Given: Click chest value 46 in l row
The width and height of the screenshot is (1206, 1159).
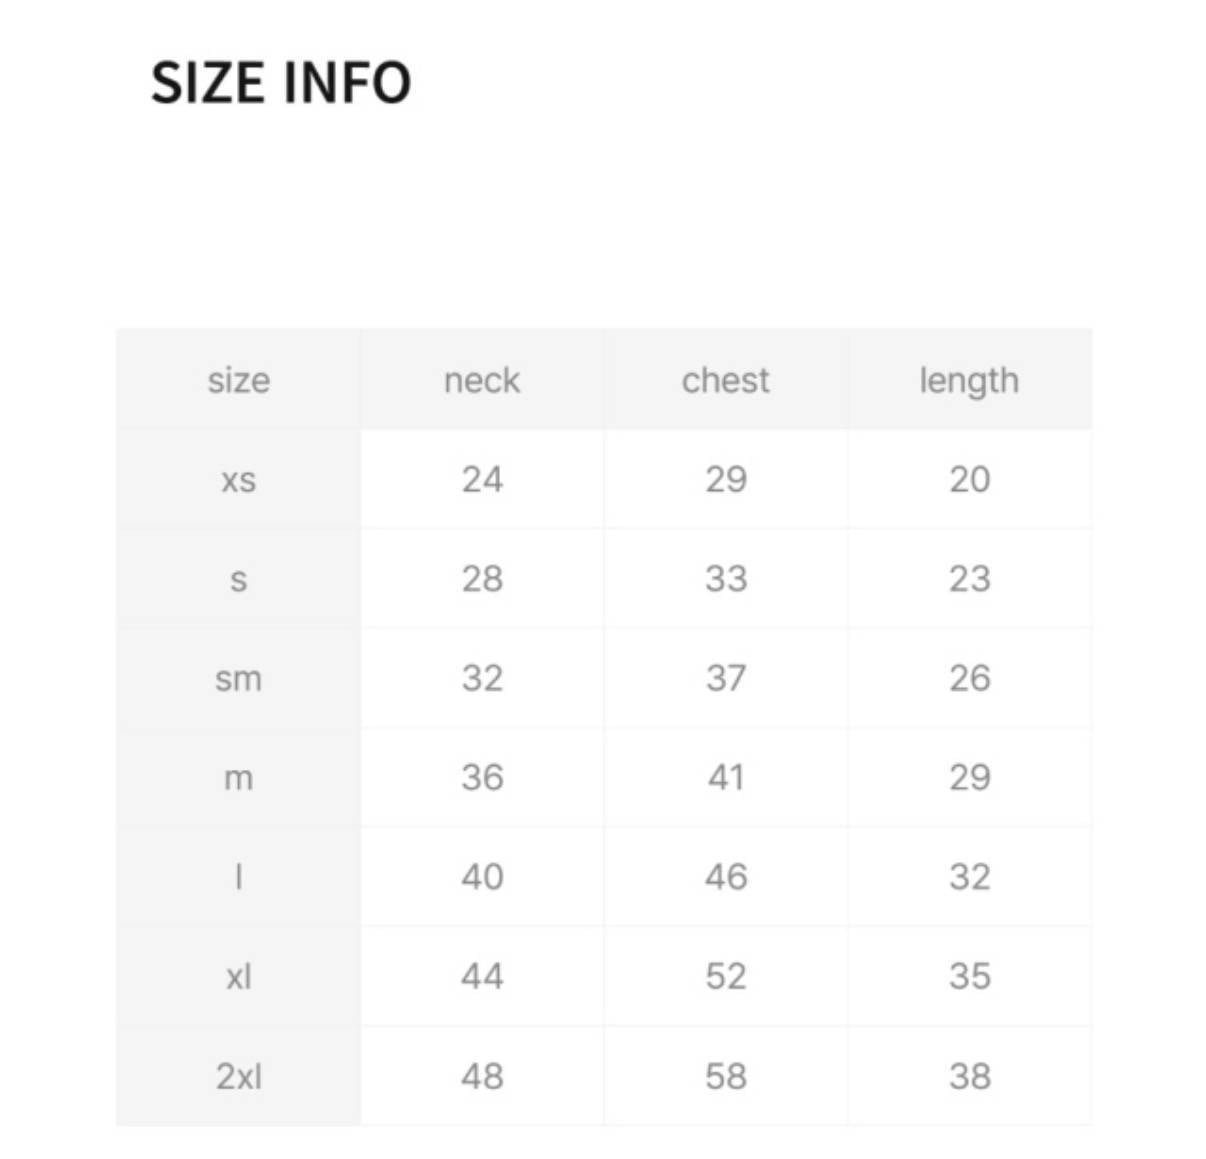Looking at the screenshot, I should tap(726, 877).
